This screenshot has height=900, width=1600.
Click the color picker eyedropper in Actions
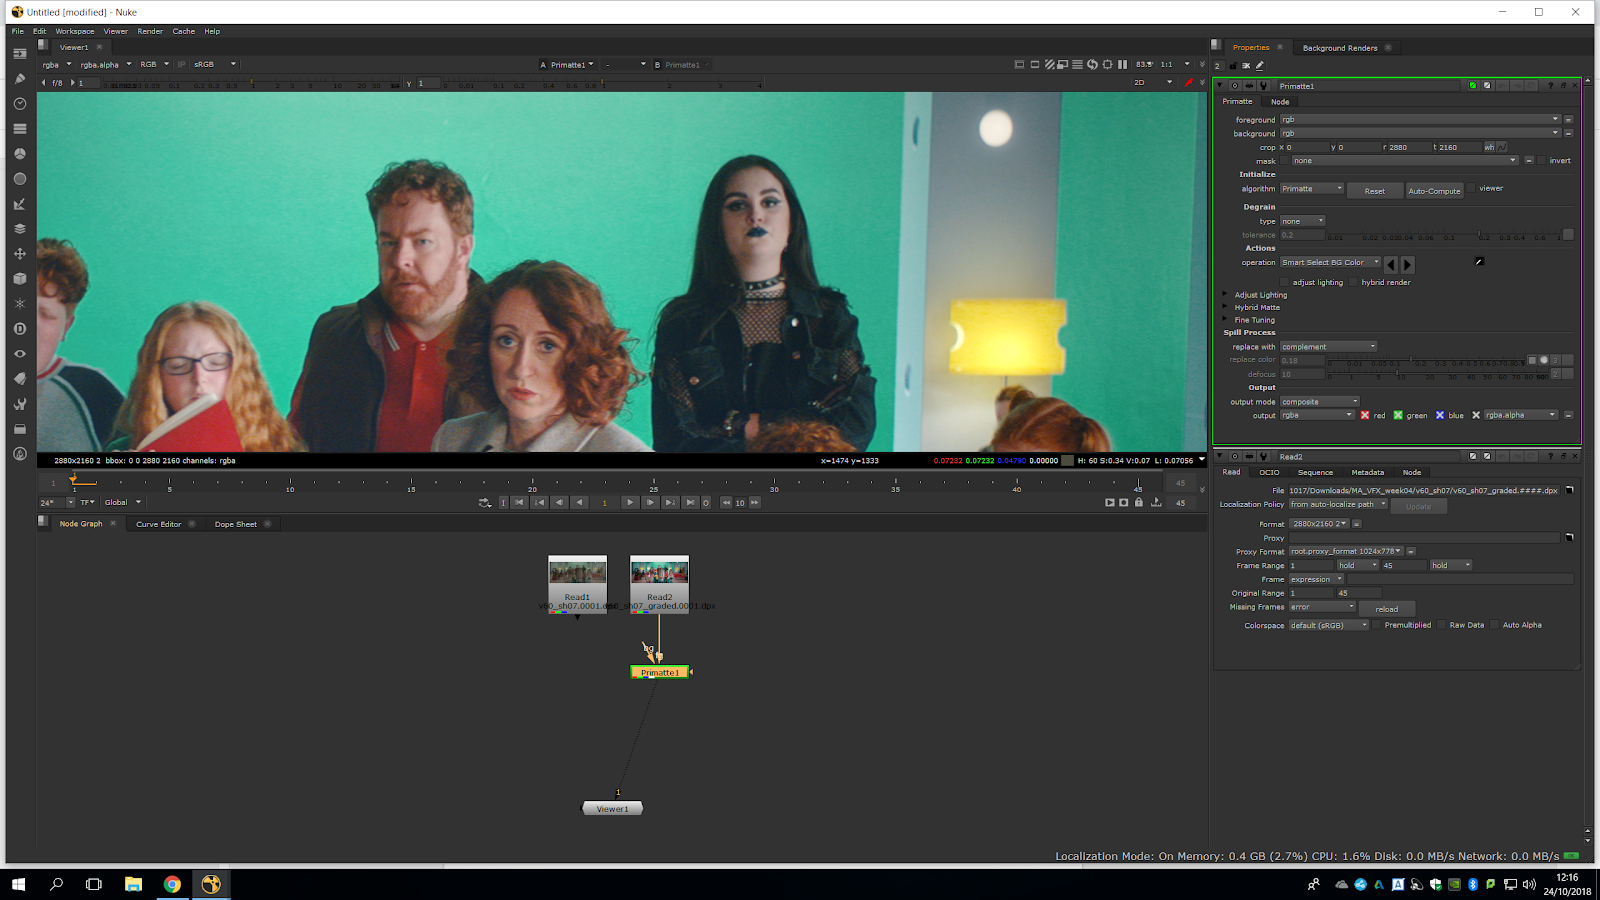(x=1479, y=262)
